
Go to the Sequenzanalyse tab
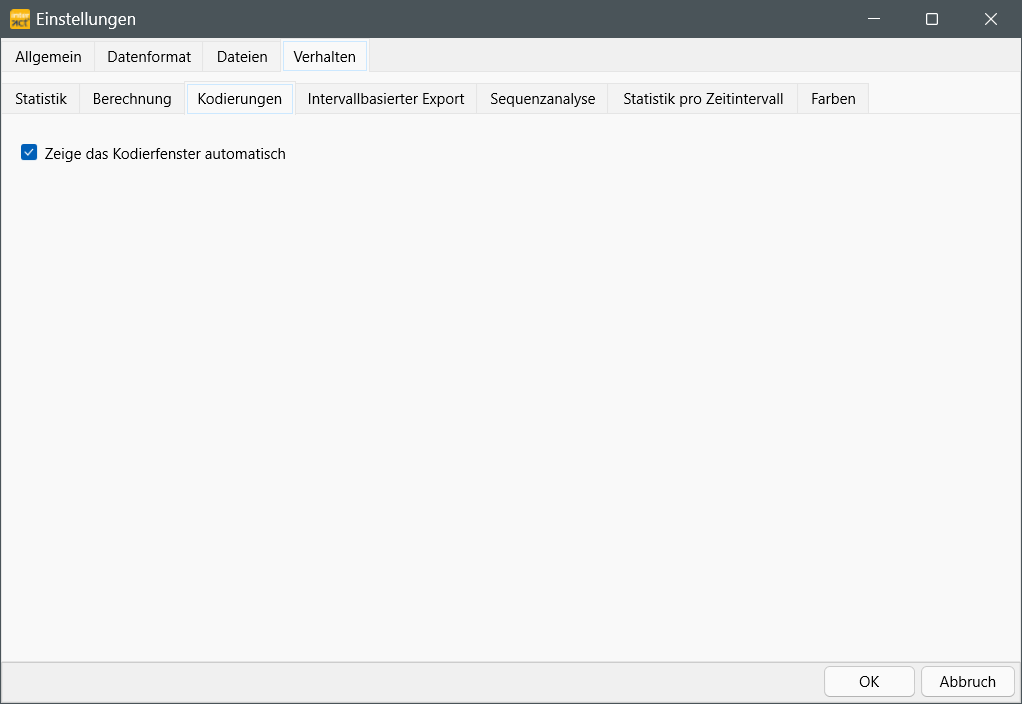point(542,98)
